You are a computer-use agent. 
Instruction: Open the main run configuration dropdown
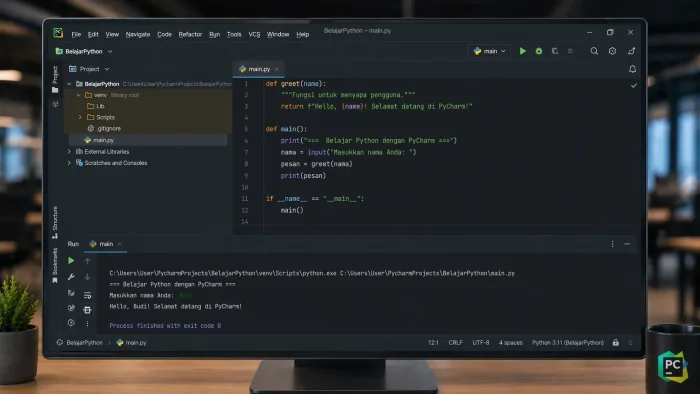click(x=490, y=51)
